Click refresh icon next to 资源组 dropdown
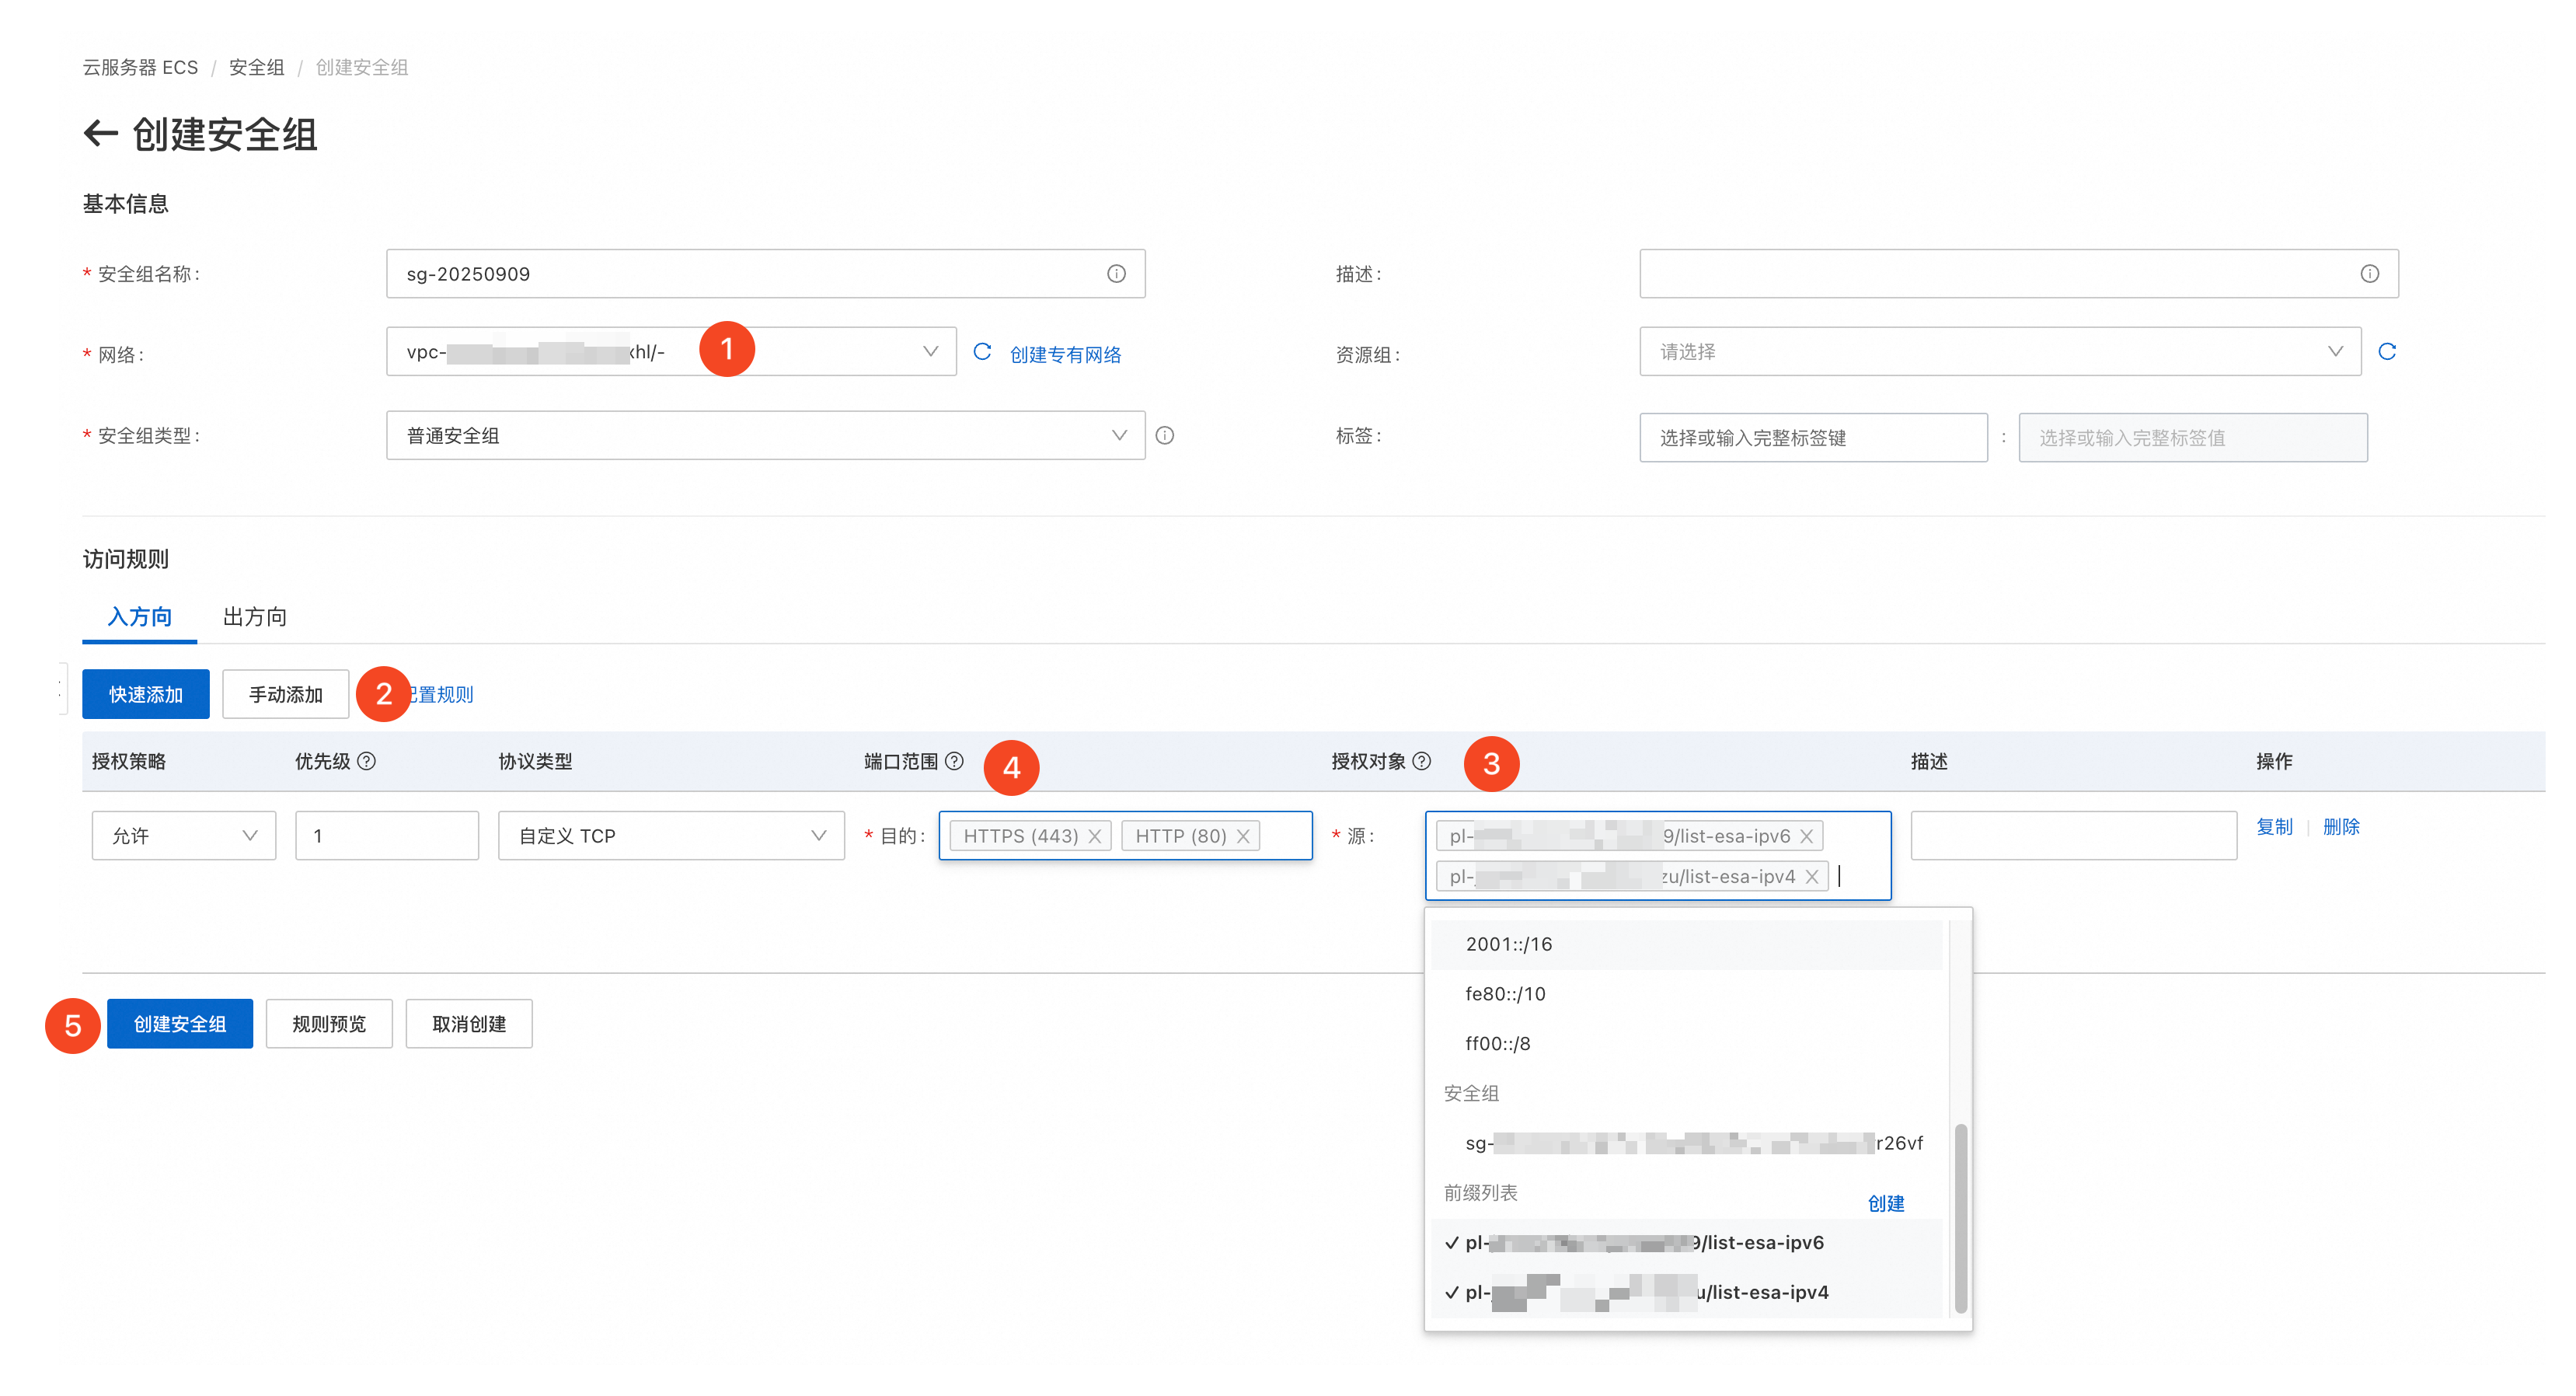The image size is (2576, 1396). pos(2387,352)
